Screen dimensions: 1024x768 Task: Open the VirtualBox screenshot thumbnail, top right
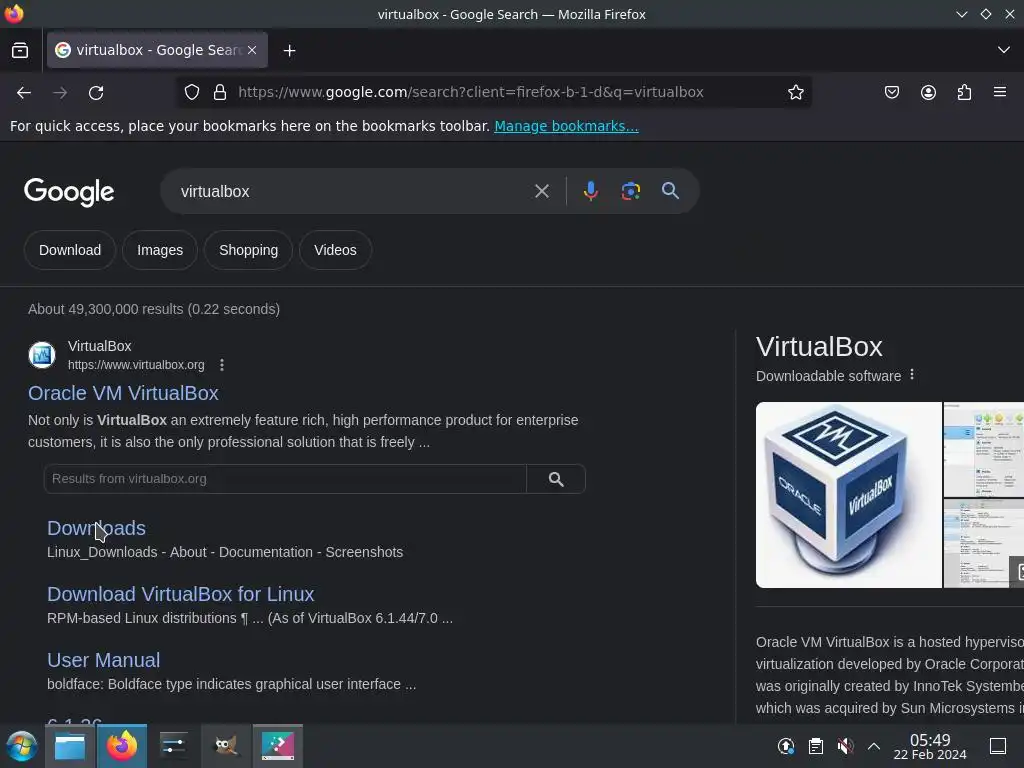(x=984, y=449)
